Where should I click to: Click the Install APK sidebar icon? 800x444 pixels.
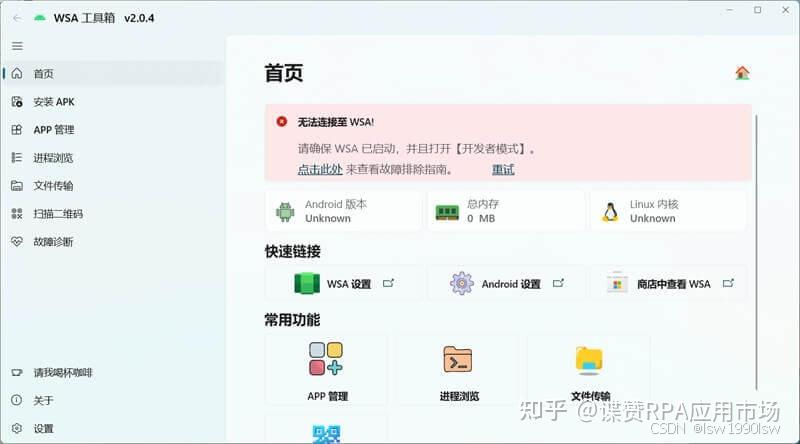click(x=17, y=102)
